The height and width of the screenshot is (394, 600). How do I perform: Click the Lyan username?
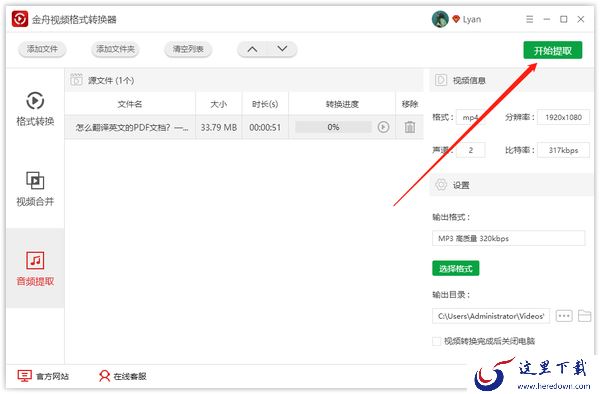(x=472, y=19)
